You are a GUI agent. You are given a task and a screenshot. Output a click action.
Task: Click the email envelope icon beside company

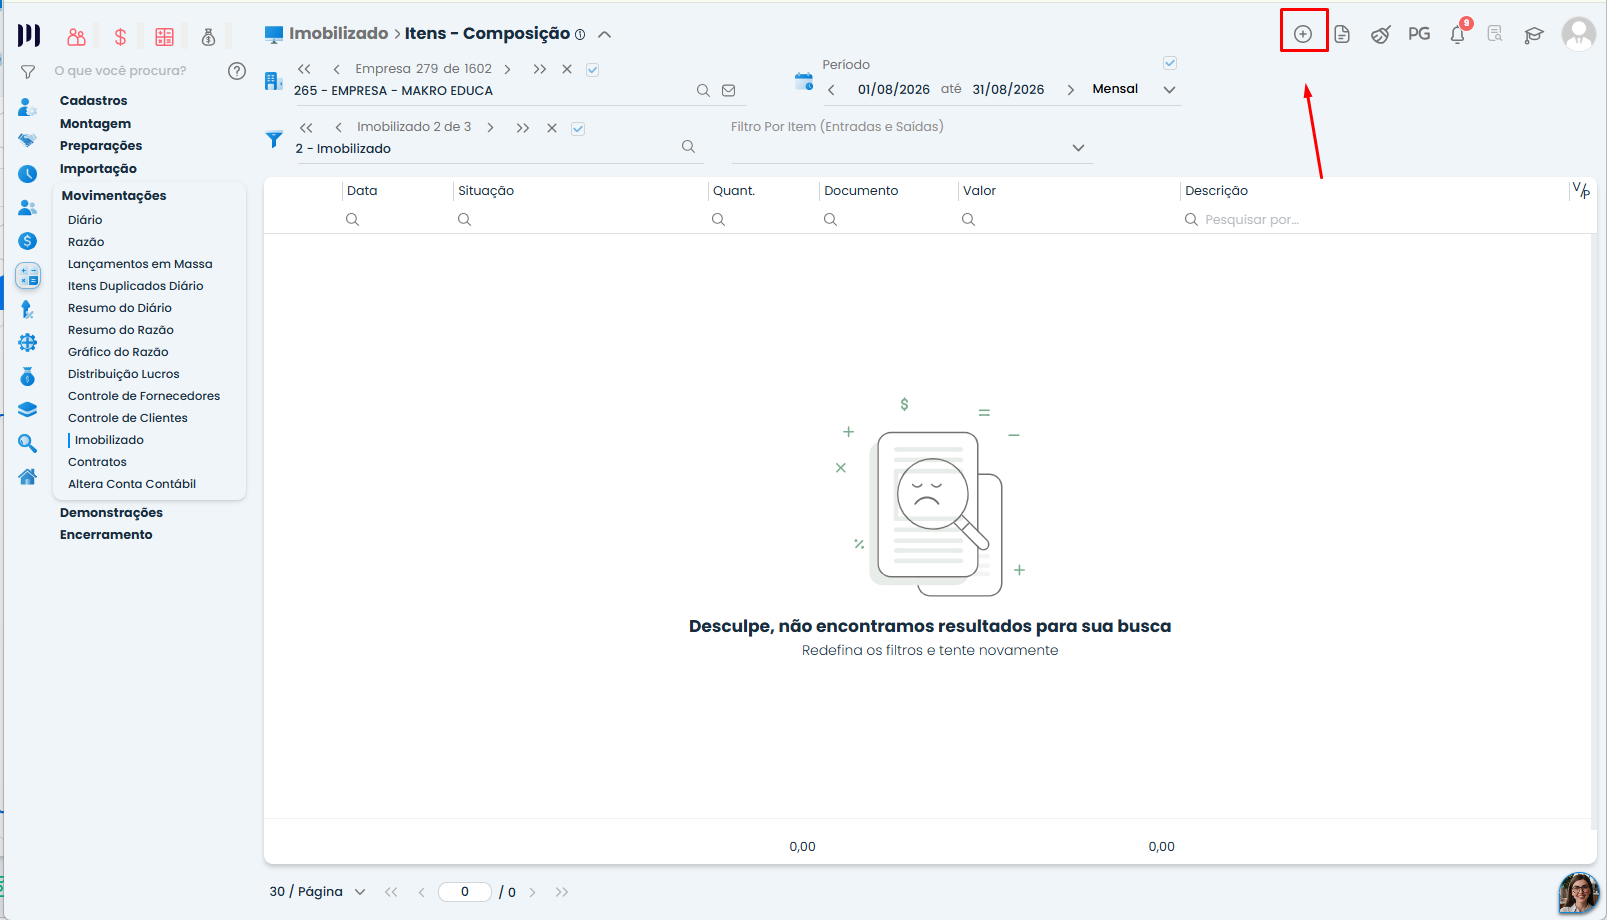click(x=729, y=90)
